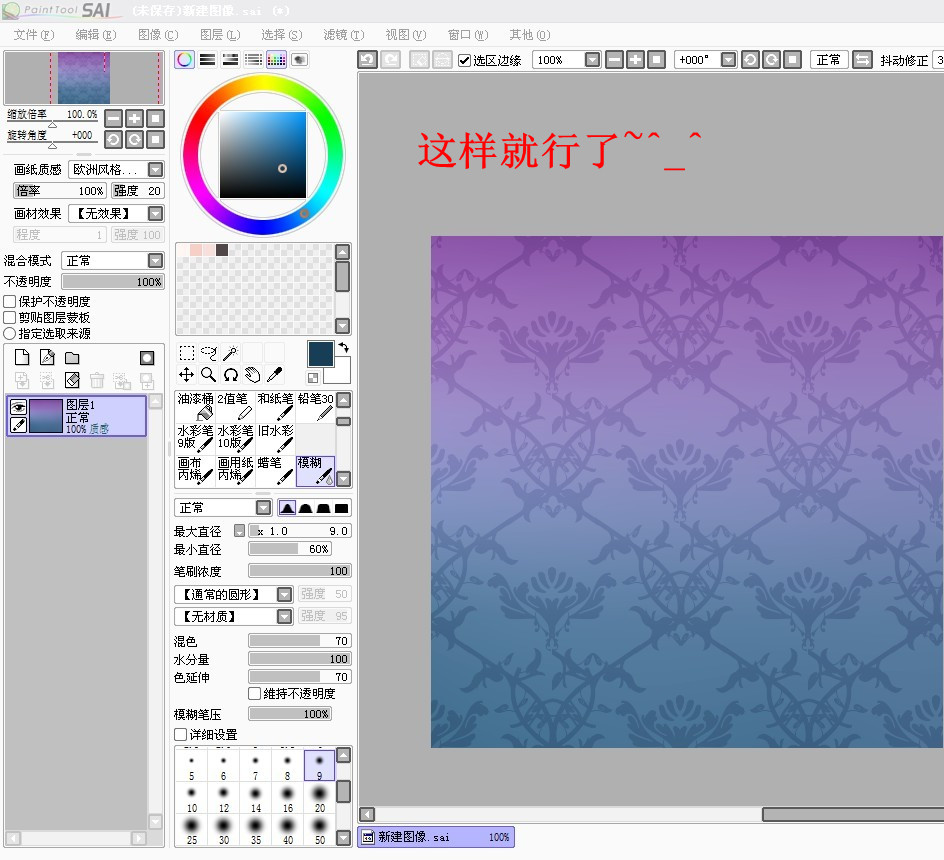This screenshot has height=860, width=944.
Task: Switch to 新建图像.sai document tab
Action: point(436,837)
